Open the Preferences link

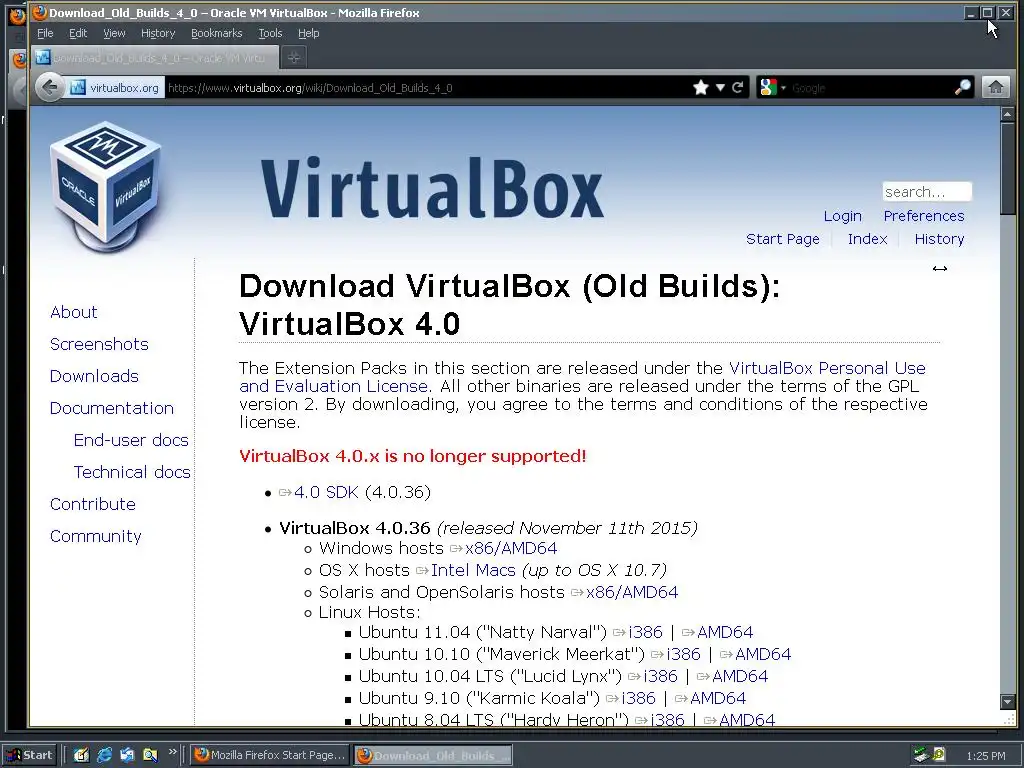tap(923, 216)
